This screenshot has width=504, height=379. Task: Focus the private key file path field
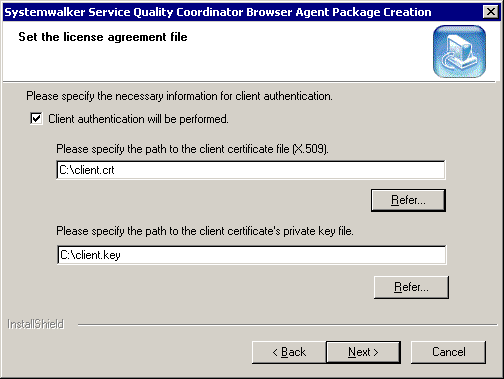click(x=251, y=255)
